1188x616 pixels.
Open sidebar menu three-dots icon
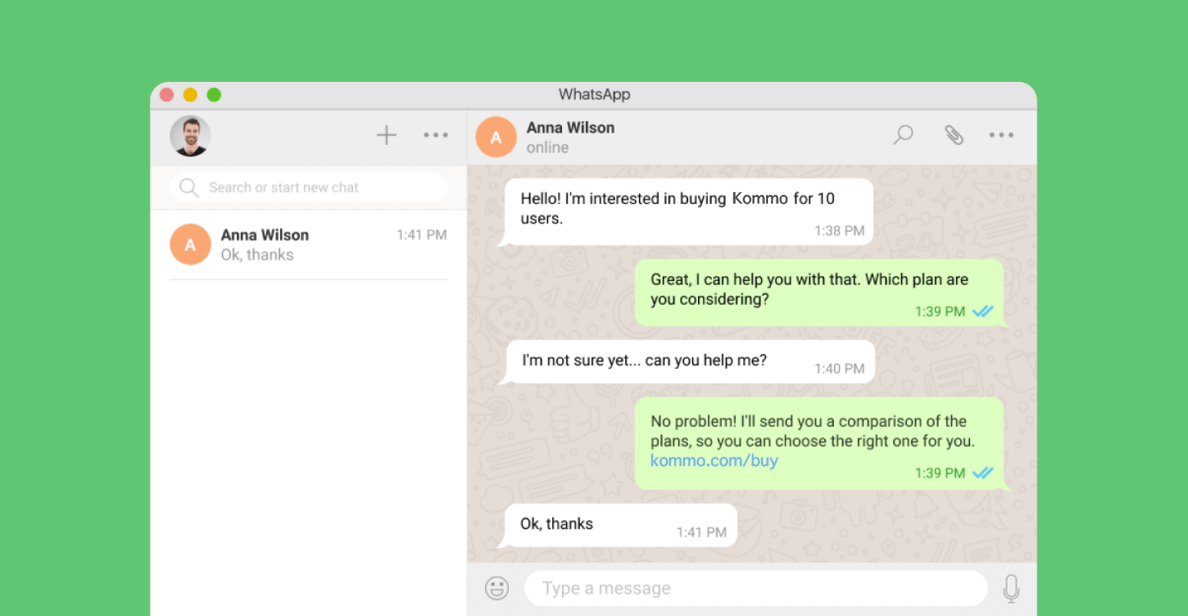(436, 135)
